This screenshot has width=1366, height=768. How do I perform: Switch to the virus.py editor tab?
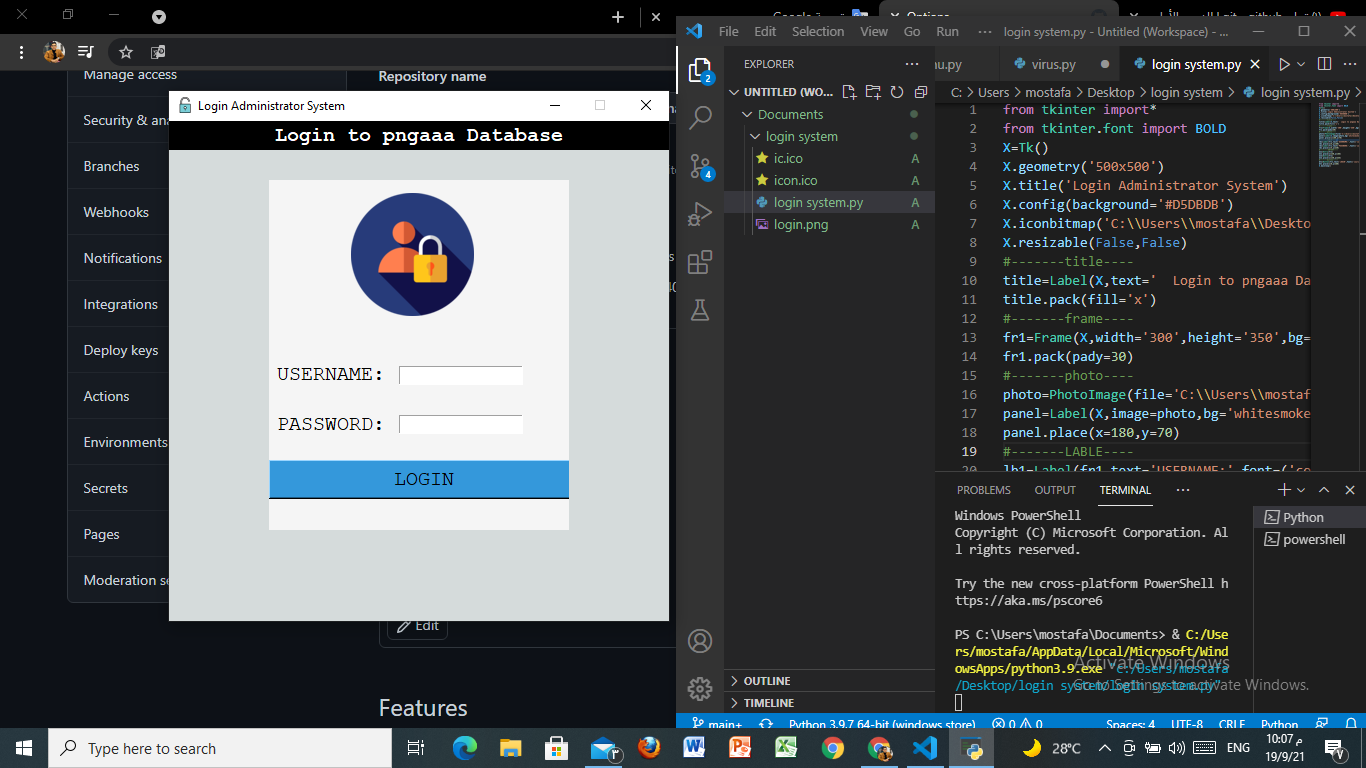[x=1053, y=64]
